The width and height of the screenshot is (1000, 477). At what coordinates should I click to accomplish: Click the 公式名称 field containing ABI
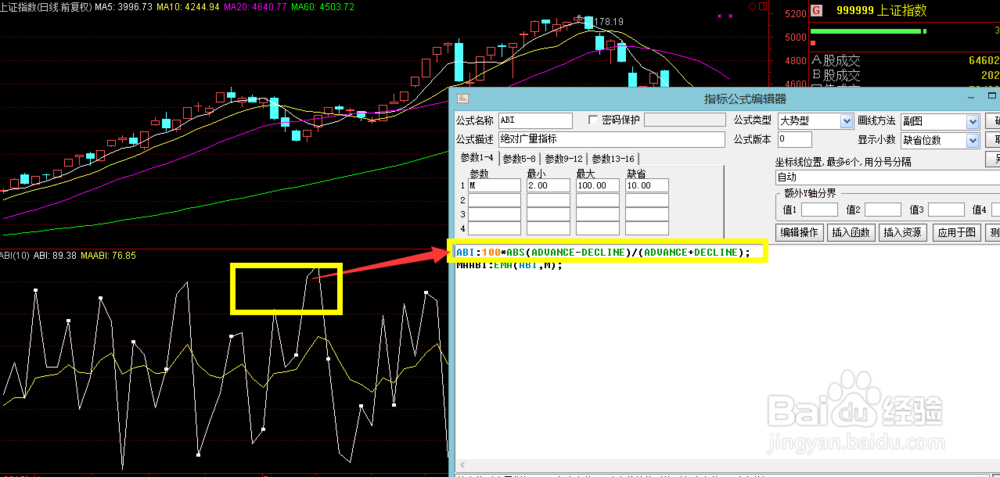click(x=535, y=121)
